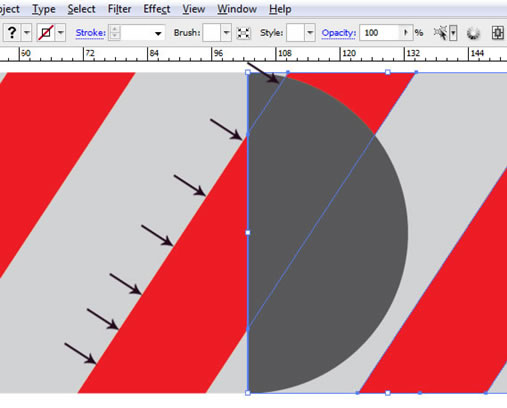
Task: Click the Stroke panel link
Action: click(90, 33)
